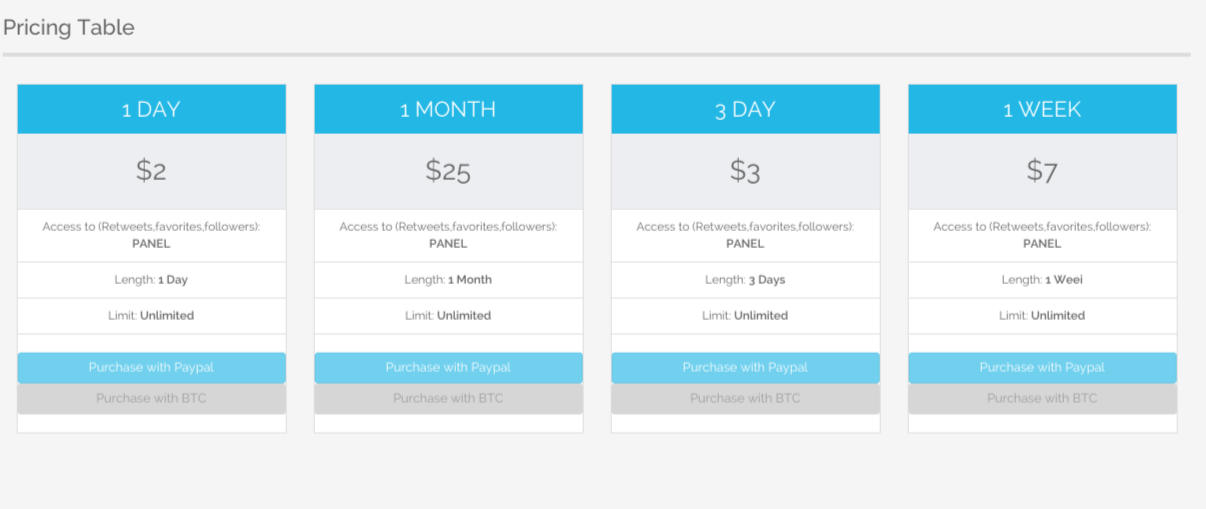Purchase the 3 Day plan with BTC
The image size is (1206, 509).
point(745,398)
